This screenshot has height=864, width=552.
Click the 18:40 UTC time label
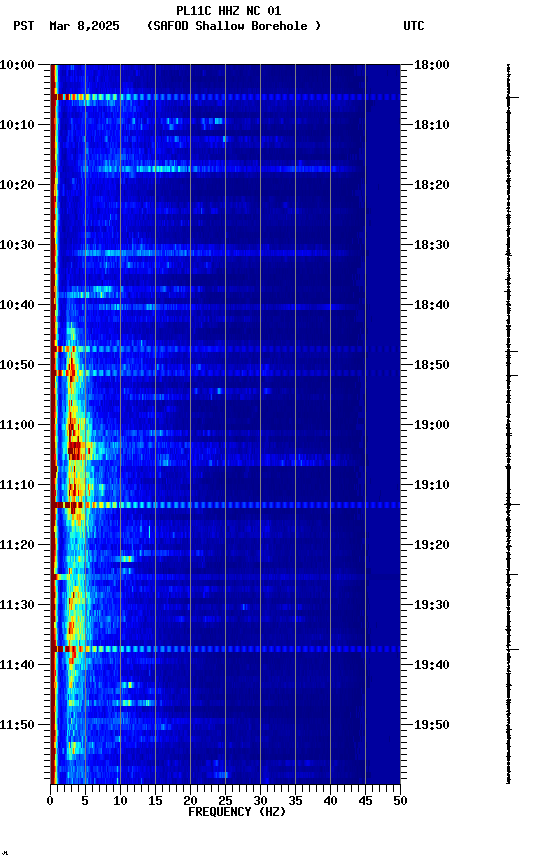432,305
